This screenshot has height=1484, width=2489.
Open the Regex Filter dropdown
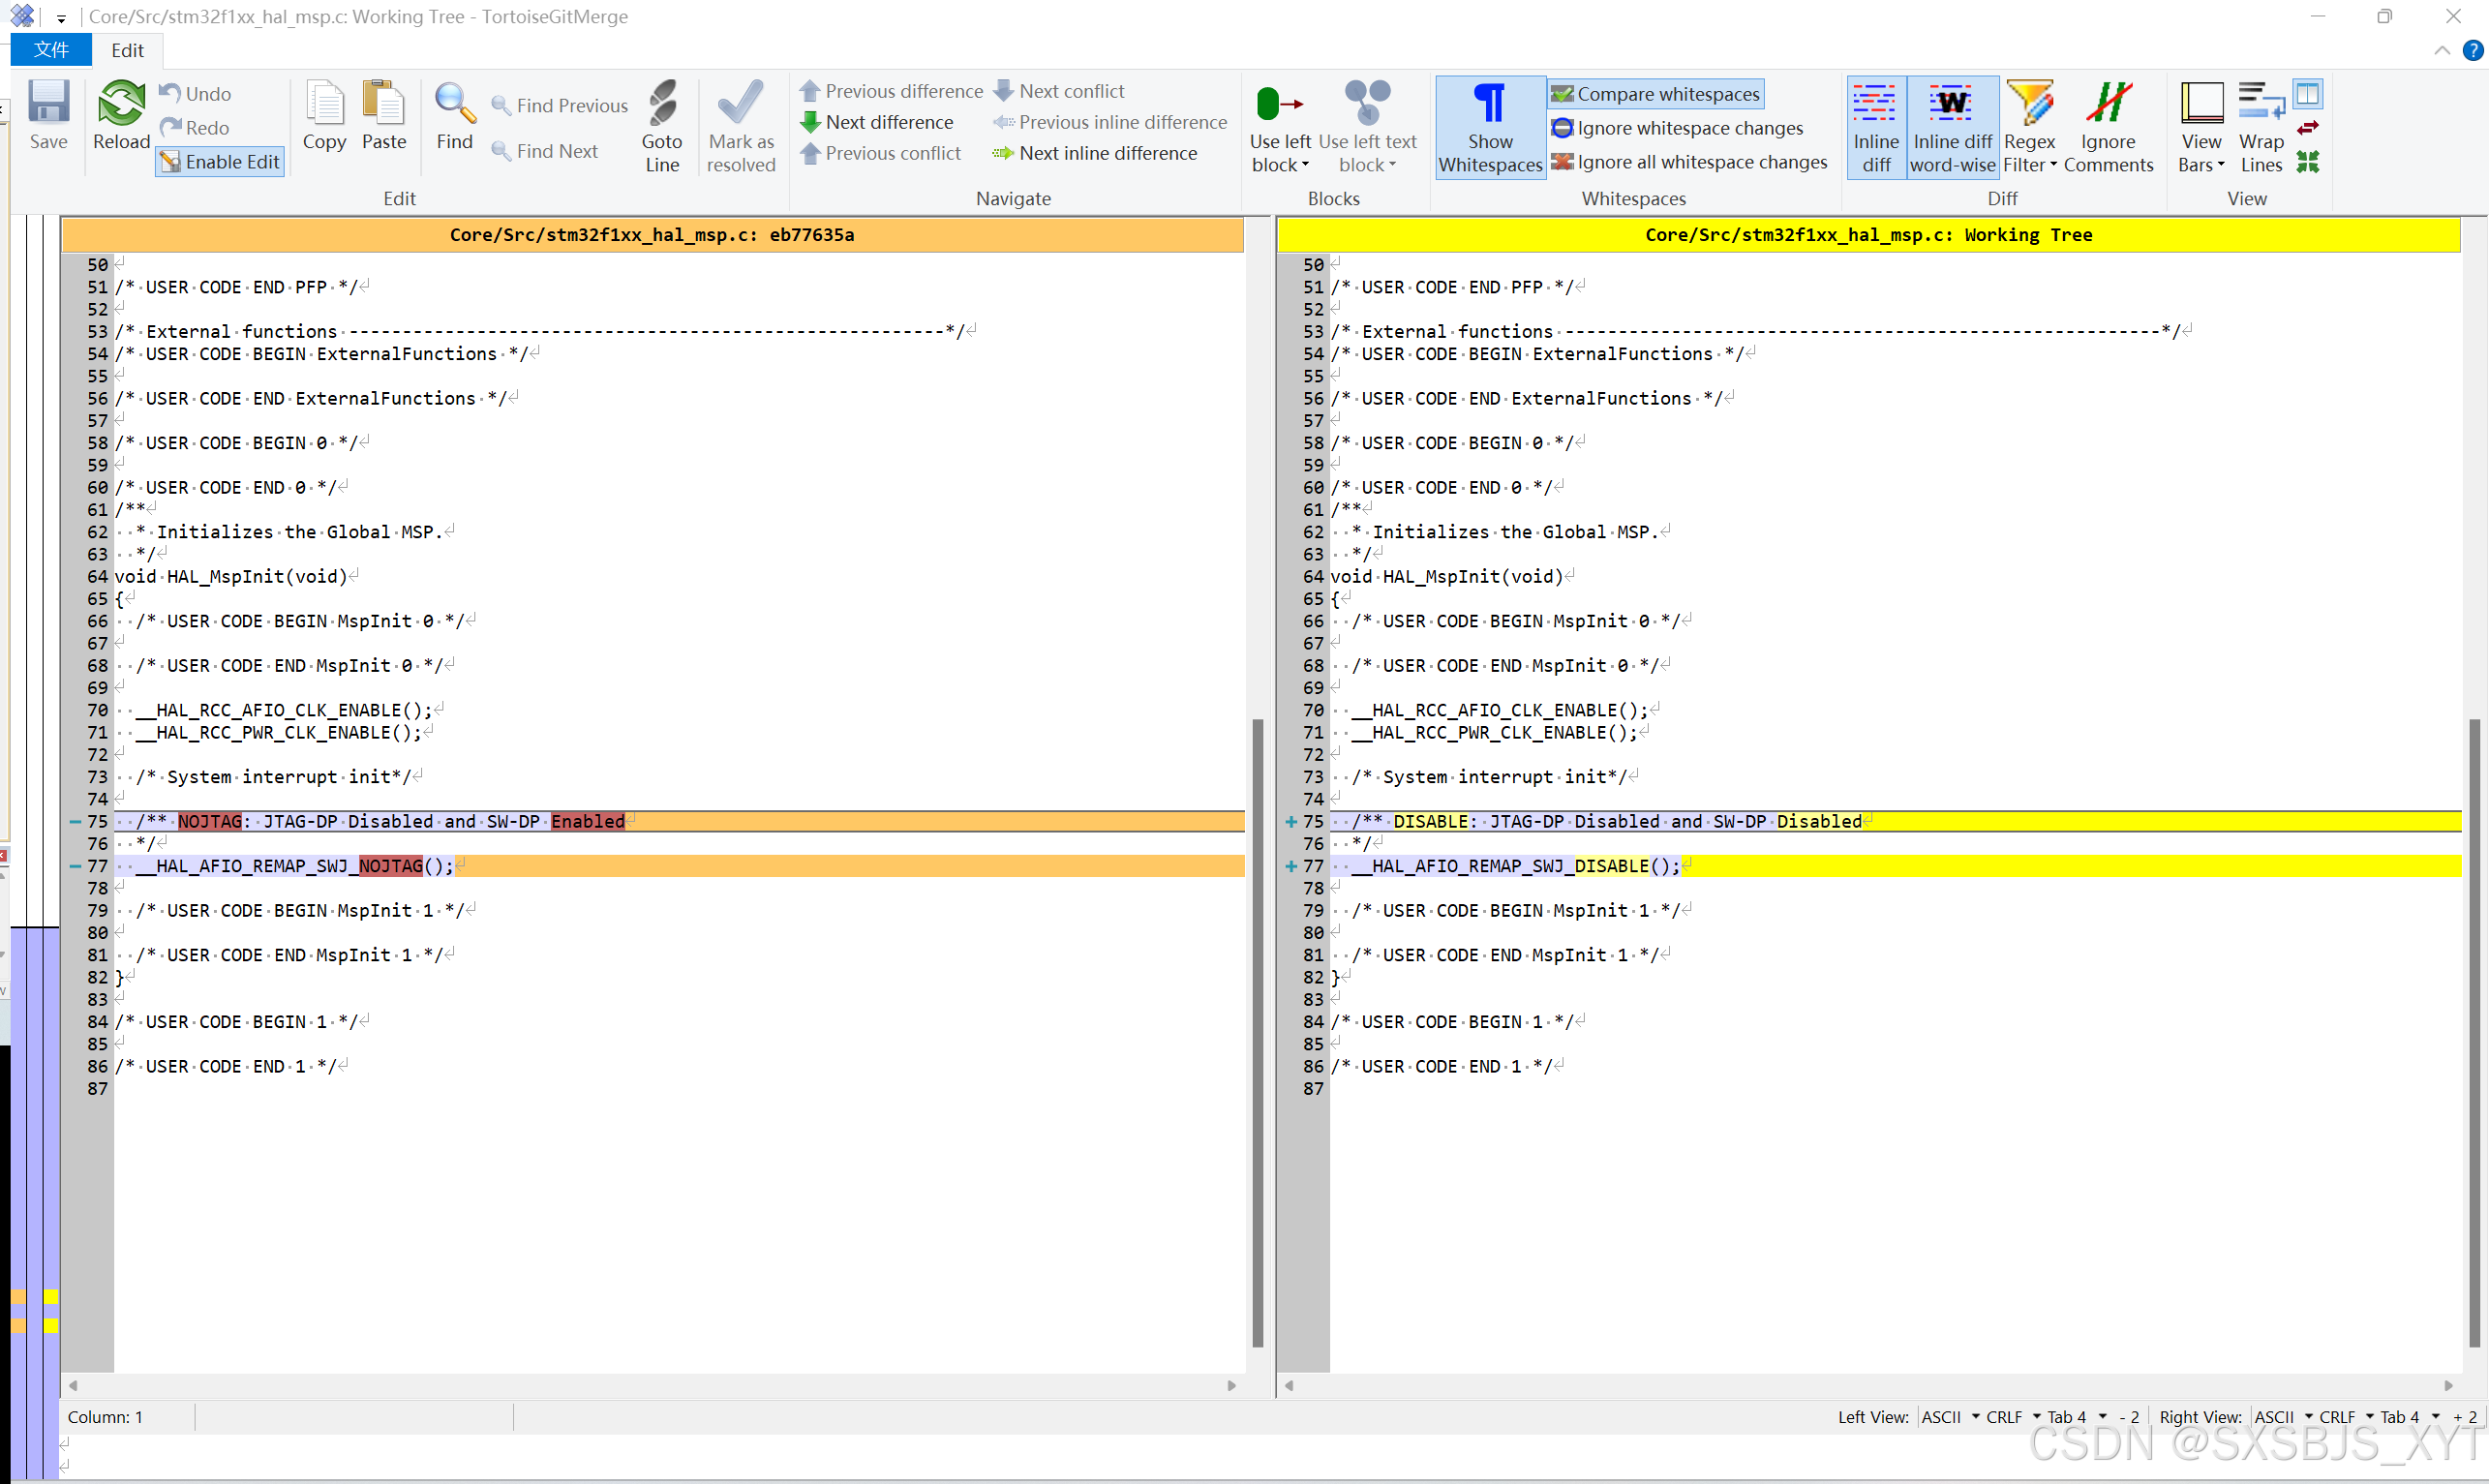coord(2030,165)
